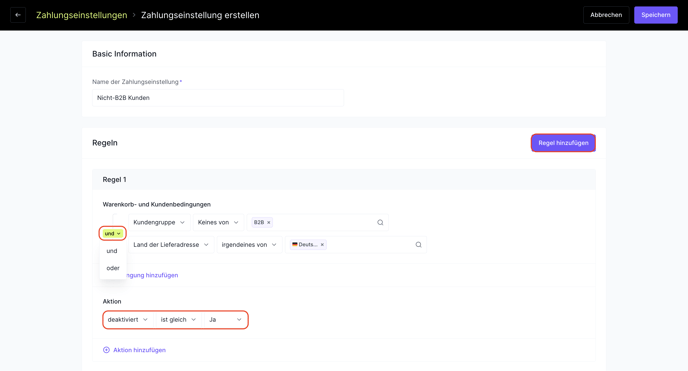Open the Kundengruppe condition dropdown
This screenshot has width=688, height=371.
159,222
